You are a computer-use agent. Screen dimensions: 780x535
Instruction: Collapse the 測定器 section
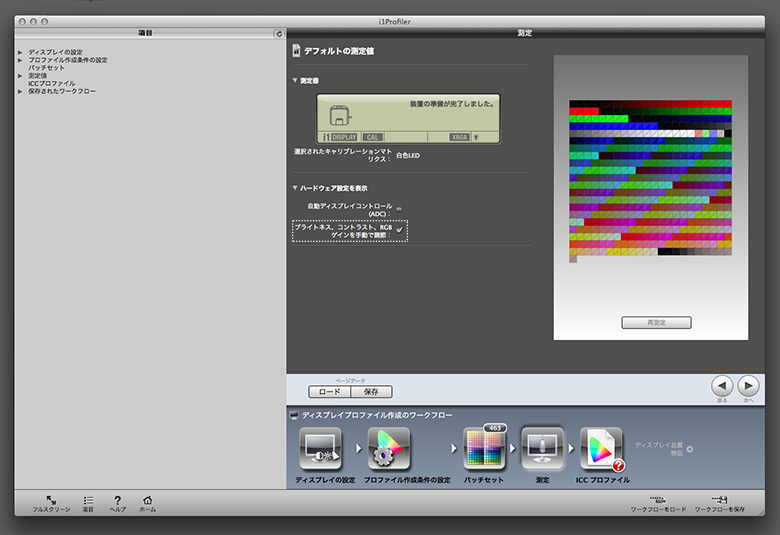[x=295, y=80]
